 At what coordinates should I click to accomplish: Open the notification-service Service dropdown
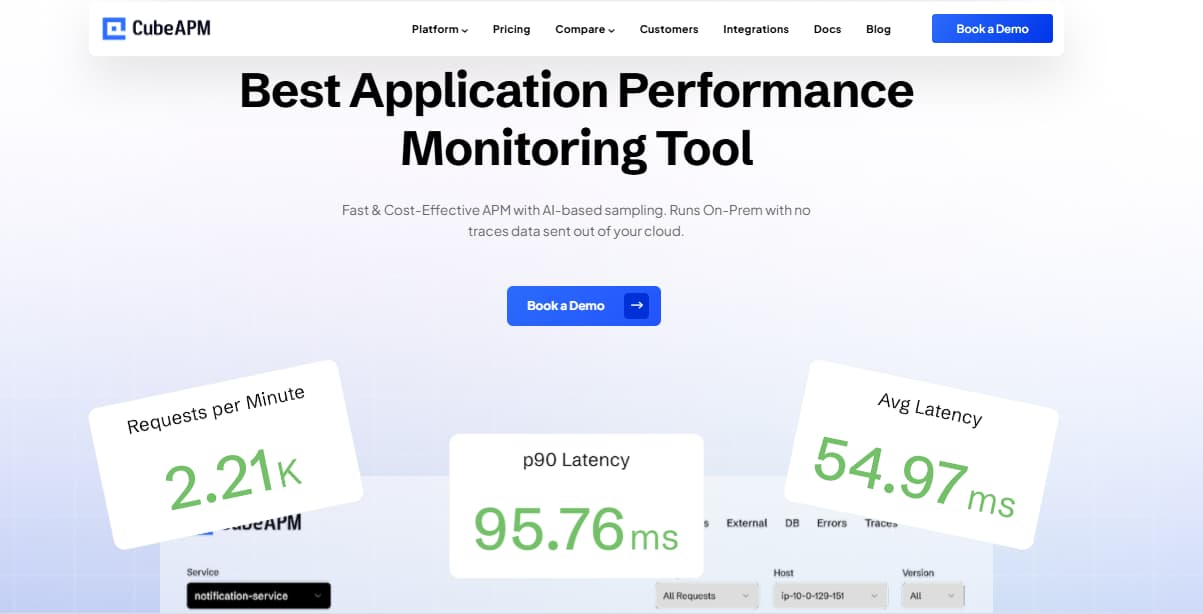coord(258,596)
